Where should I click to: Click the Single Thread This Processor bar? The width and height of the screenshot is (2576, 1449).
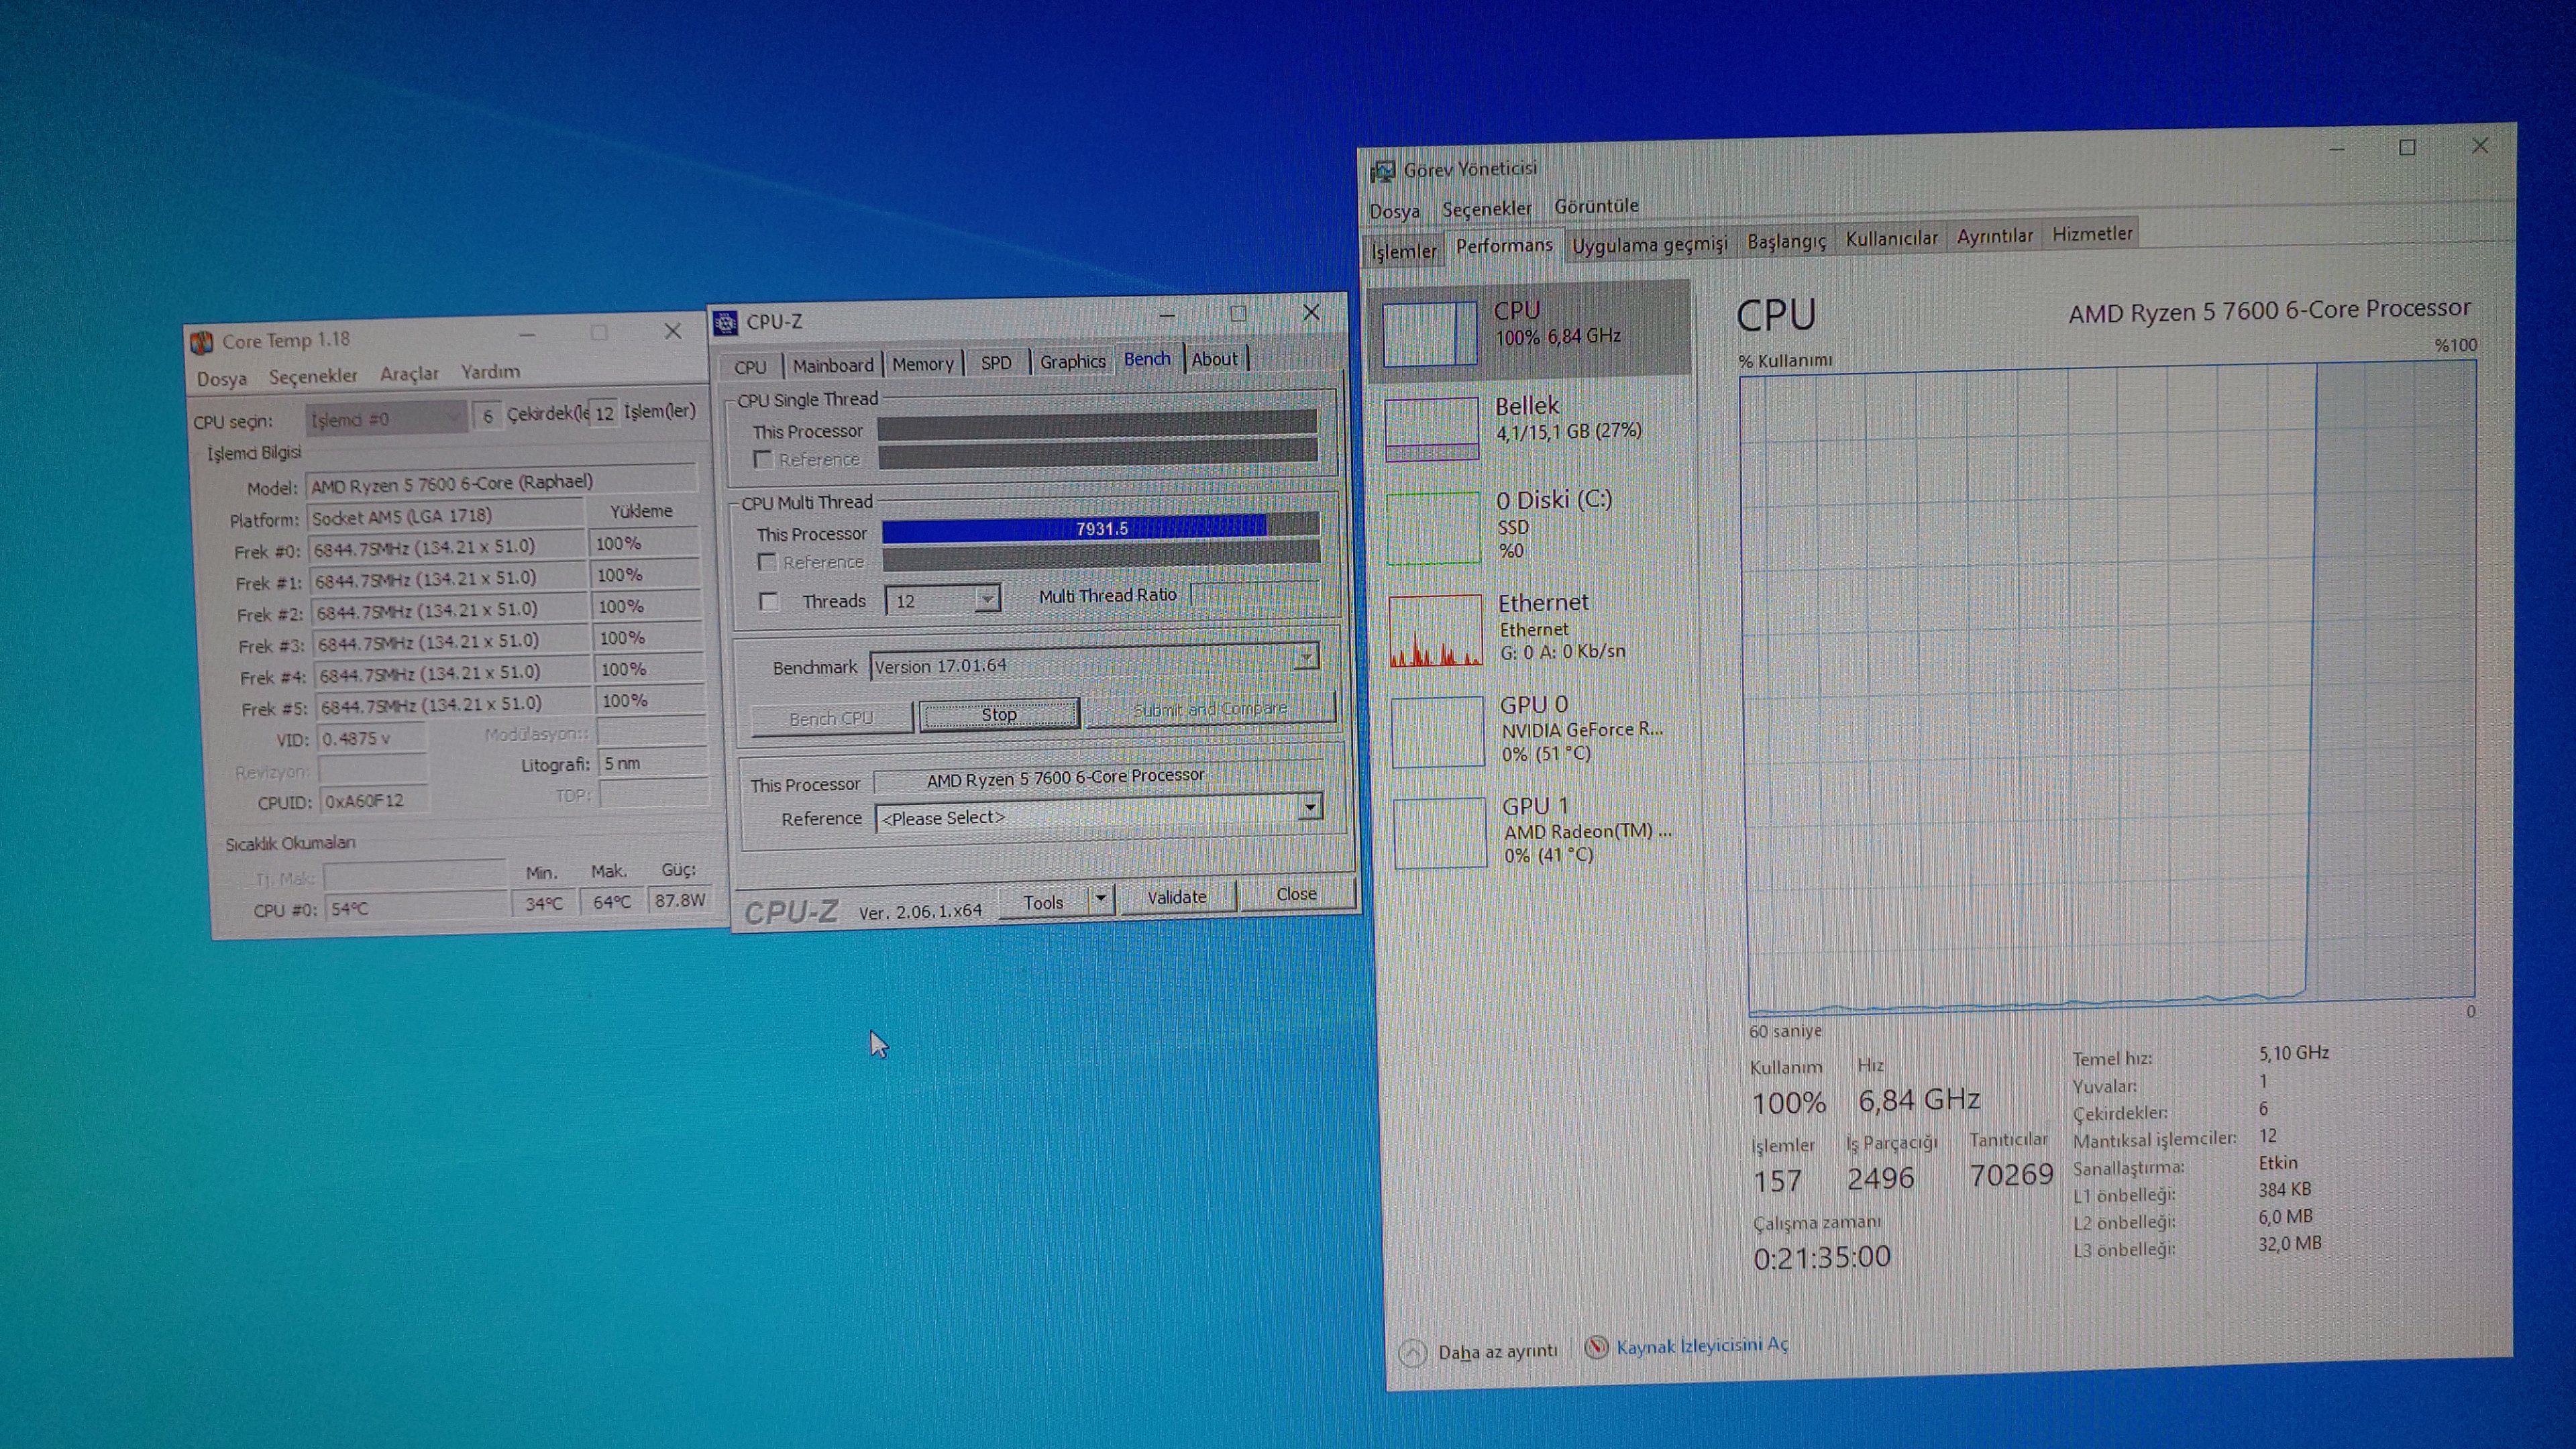pyautogui.click(x=1097, y=425)
